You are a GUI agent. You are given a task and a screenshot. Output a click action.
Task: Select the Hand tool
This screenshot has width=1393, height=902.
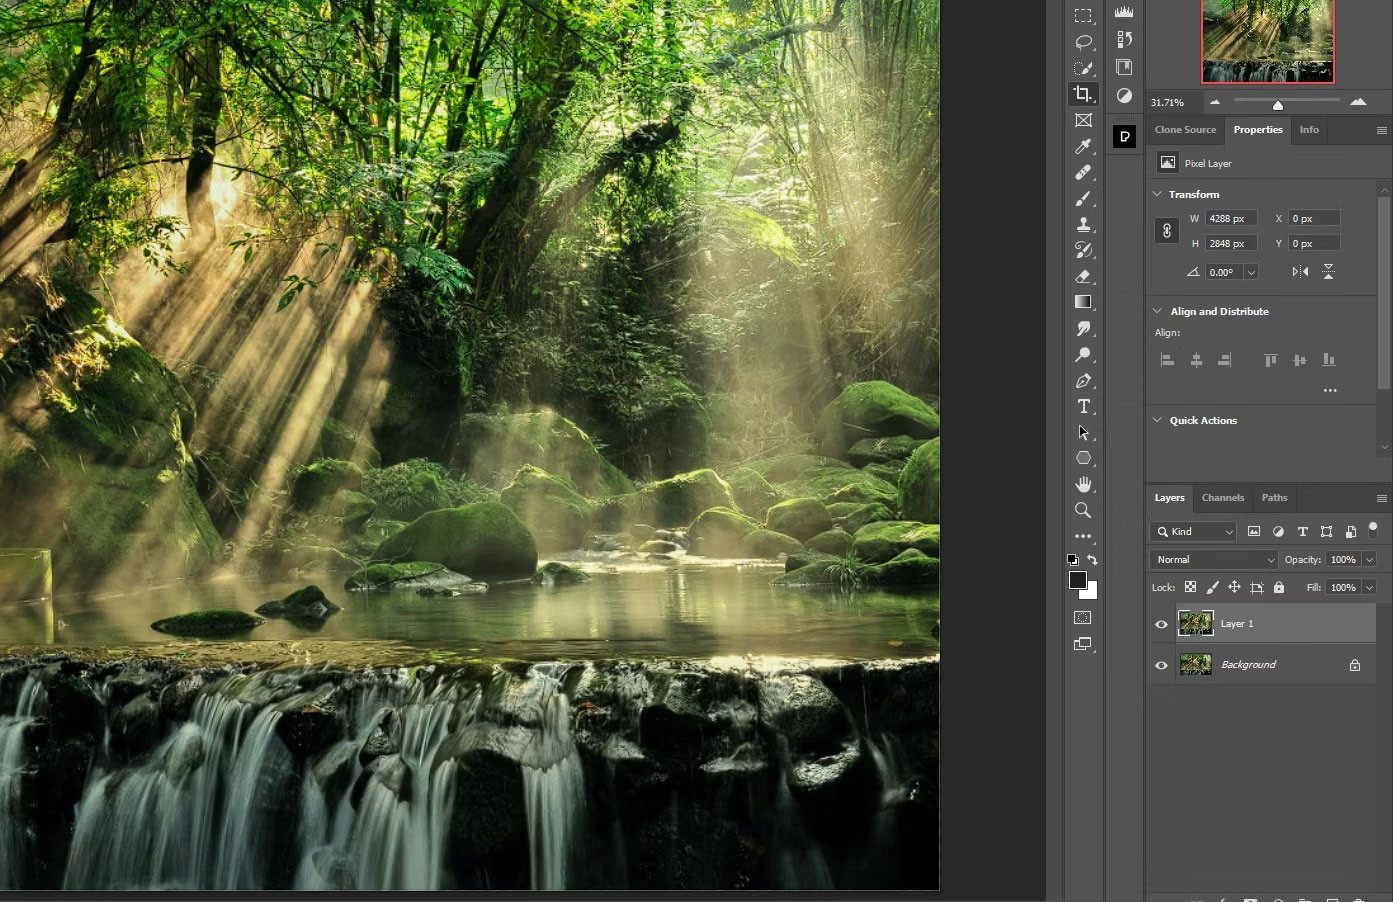(x=1083, y=484)
